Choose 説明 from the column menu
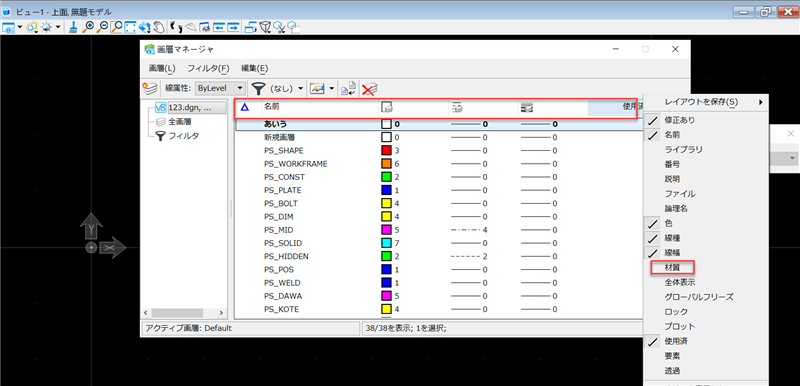The width and height of the screenshot is (800, 386). (671, 179)
